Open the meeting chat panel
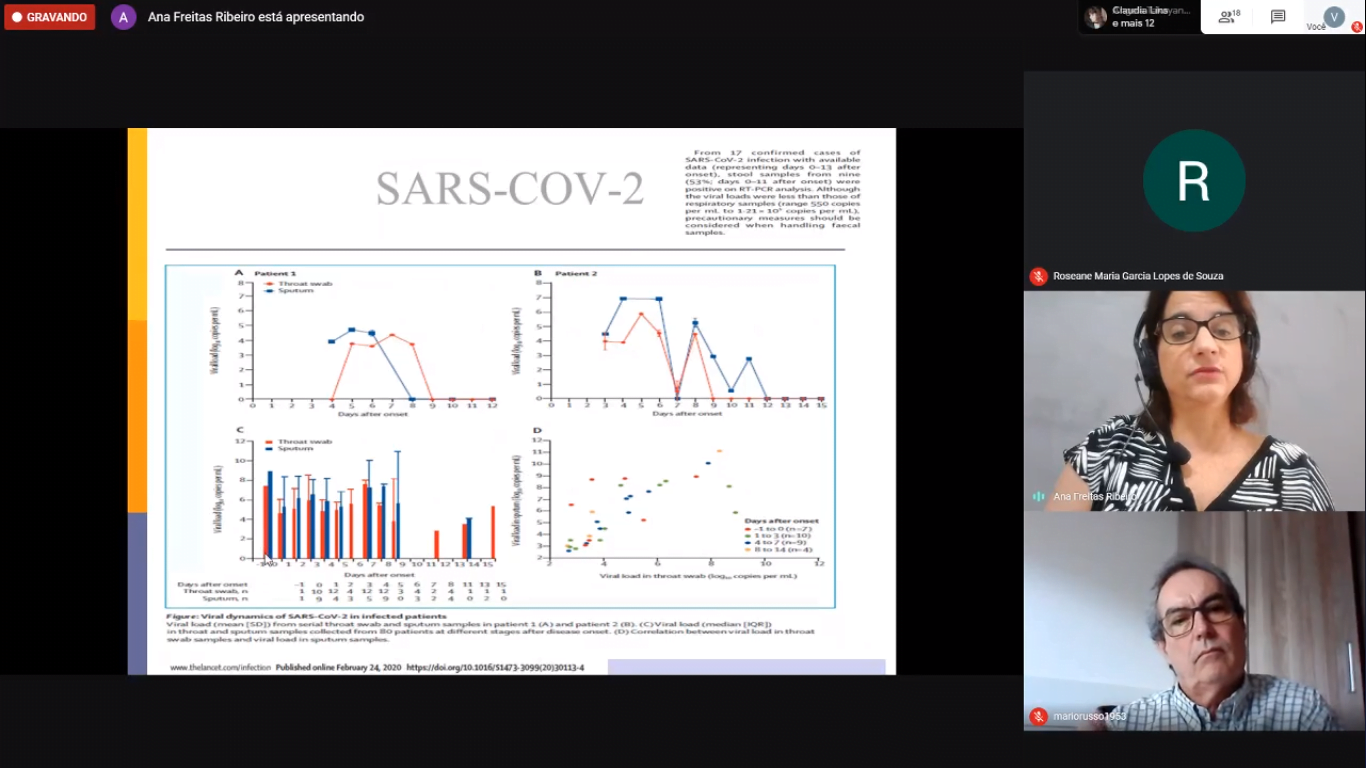This screenshot has width=1366, height=768. [x=1277, y=17]
